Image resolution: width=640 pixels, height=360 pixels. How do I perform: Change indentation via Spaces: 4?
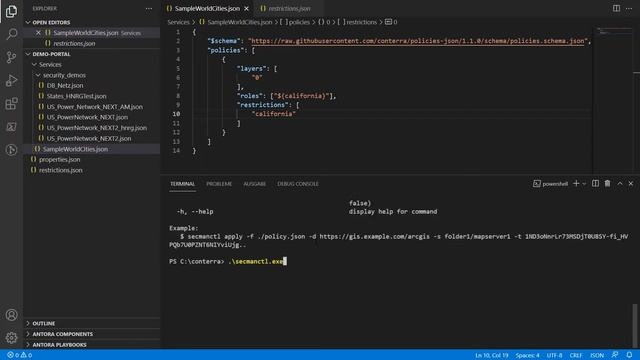point(527,355)
